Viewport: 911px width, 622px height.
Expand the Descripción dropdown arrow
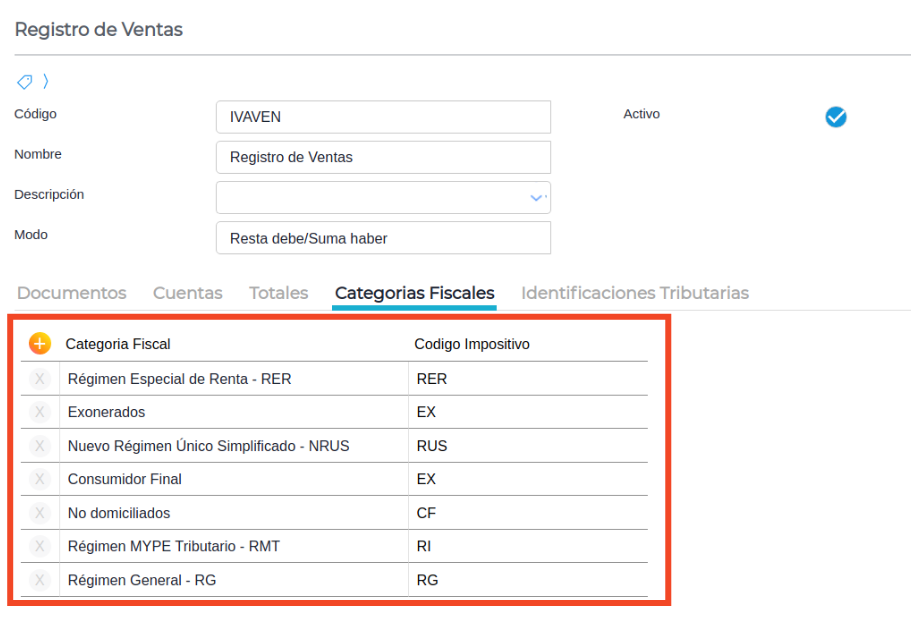coord(537,198)
